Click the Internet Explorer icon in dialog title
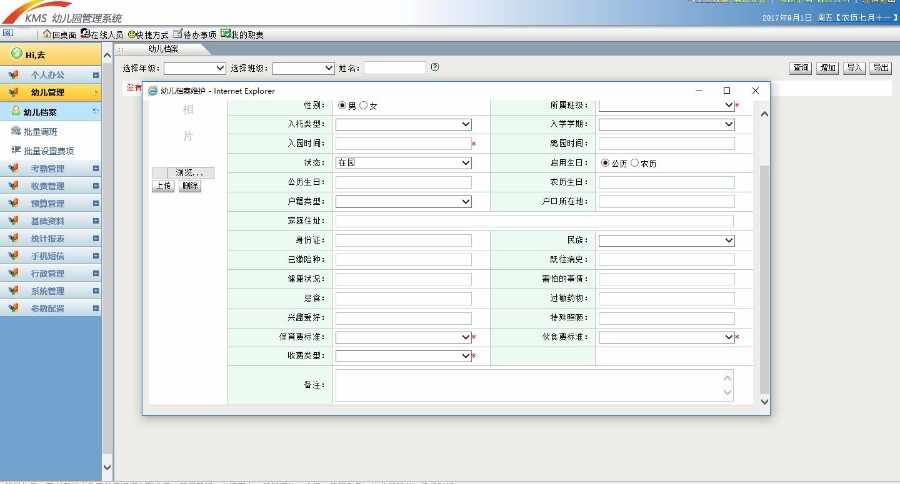 point(153,91)
